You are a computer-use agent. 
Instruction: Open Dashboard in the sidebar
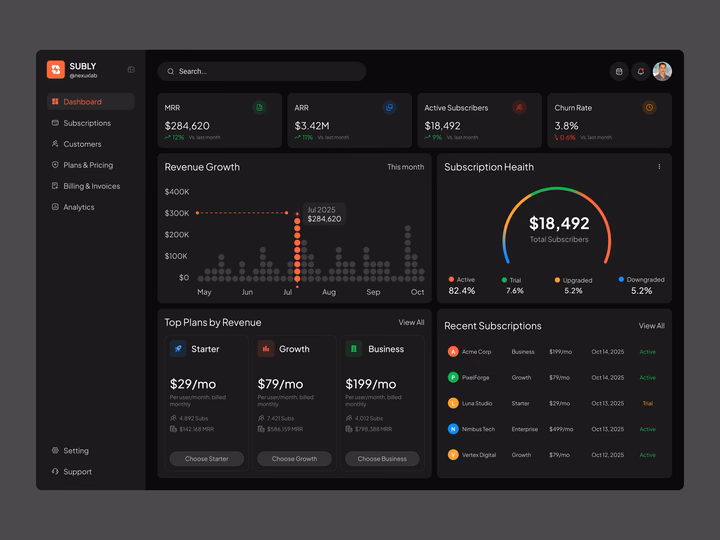pos(90,101)
